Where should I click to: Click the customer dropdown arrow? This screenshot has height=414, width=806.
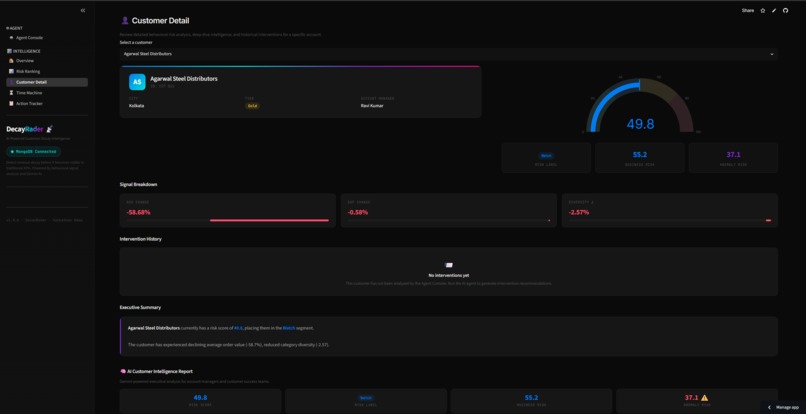coord(772,54)
